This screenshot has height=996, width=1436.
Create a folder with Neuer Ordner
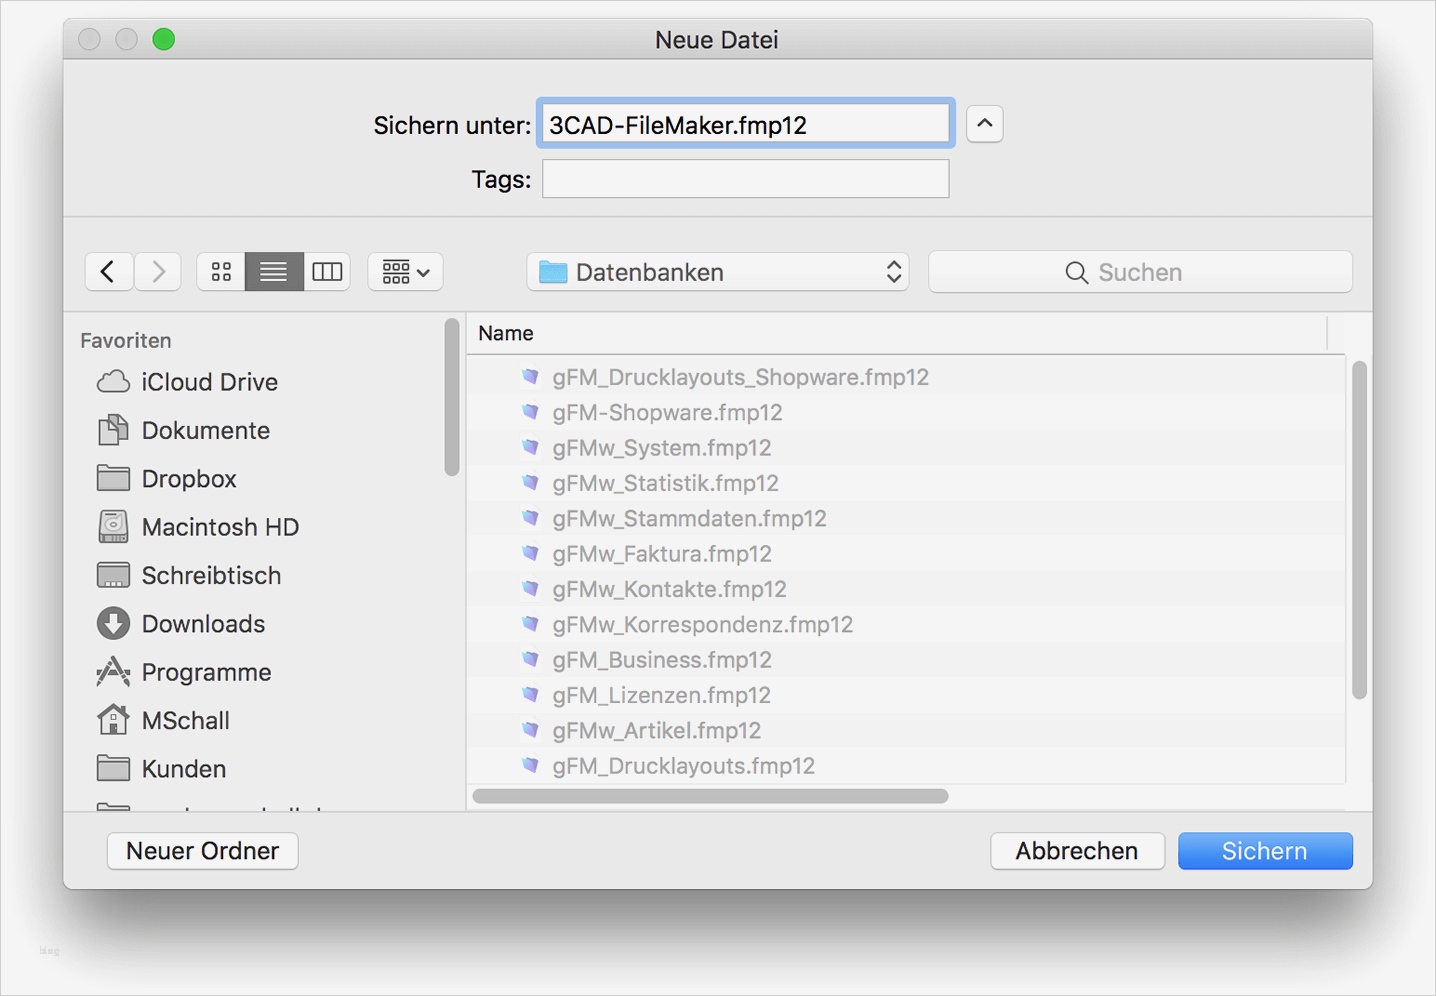click(202, 851)
